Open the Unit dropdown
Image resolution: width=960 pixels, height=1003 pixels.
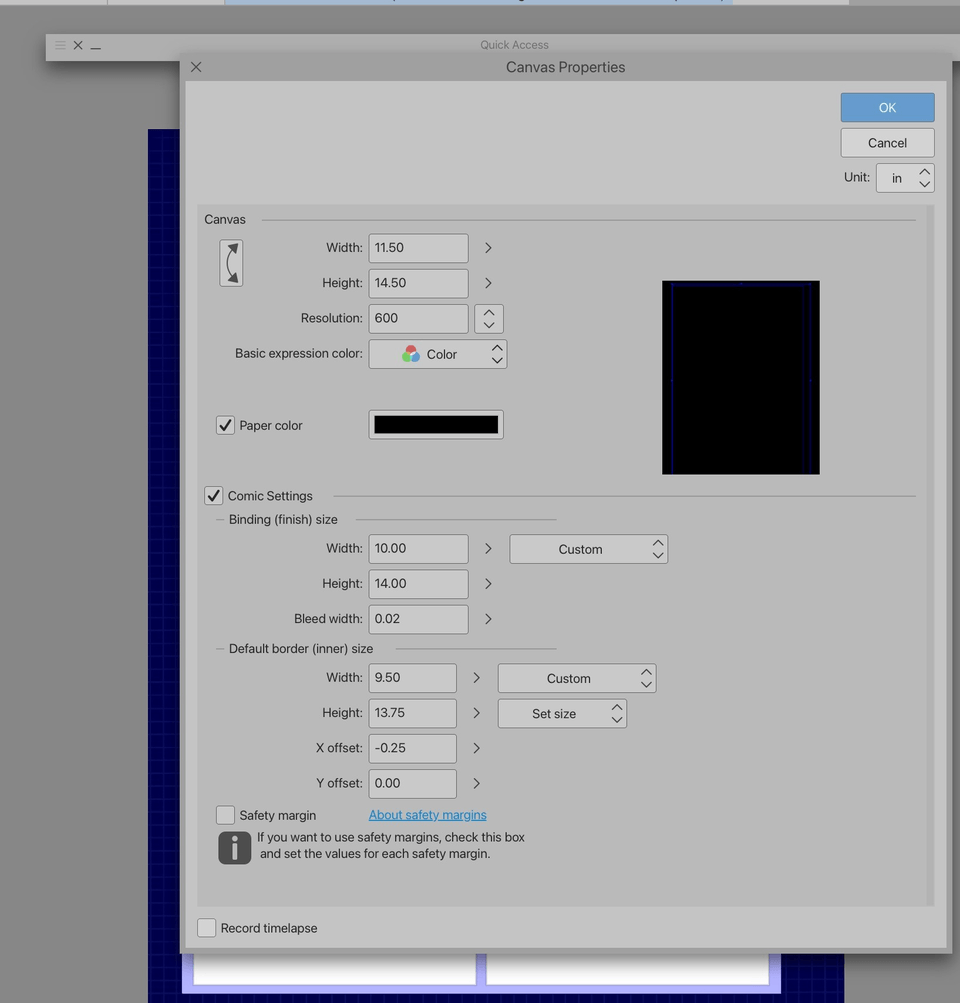905,178
